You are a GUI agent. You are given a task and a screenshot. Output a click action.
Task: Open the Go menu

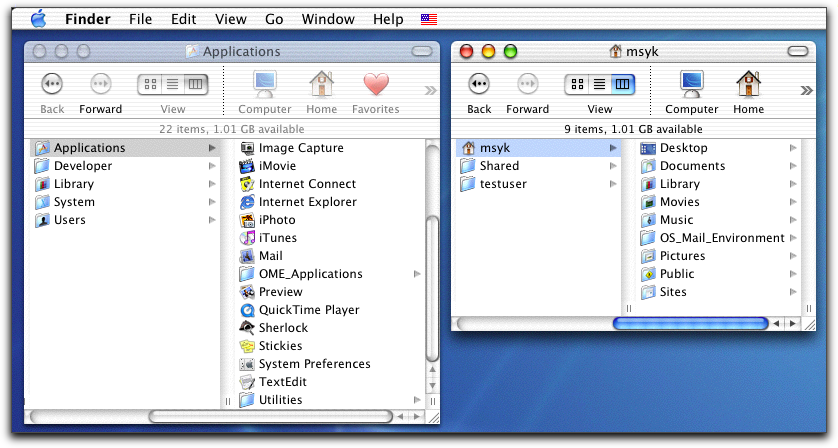click(274, 19)
